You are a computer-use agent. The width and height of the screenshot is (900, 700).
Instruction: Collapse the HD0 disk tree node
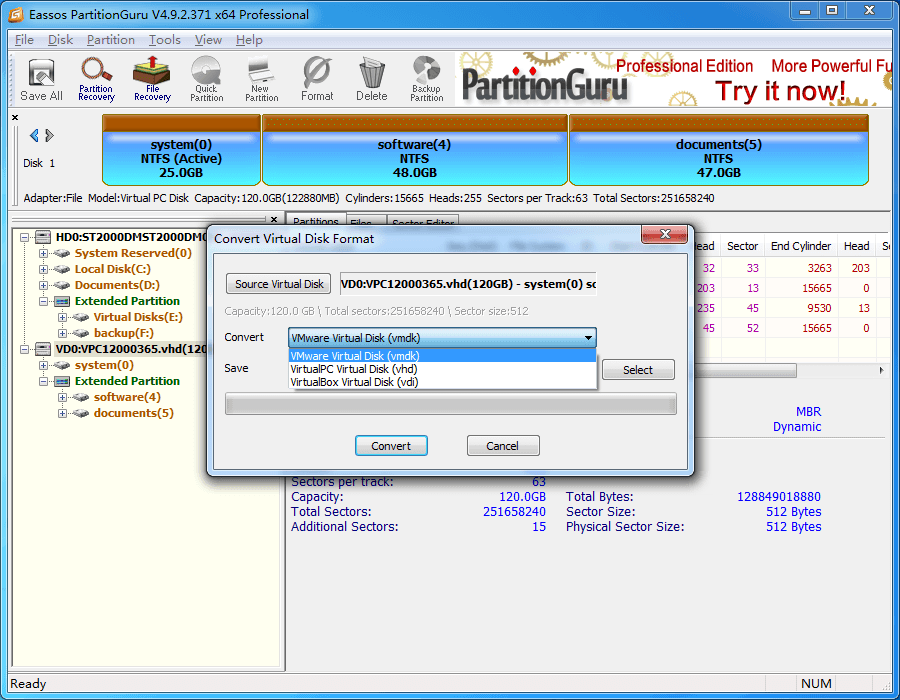click(24, 237)
